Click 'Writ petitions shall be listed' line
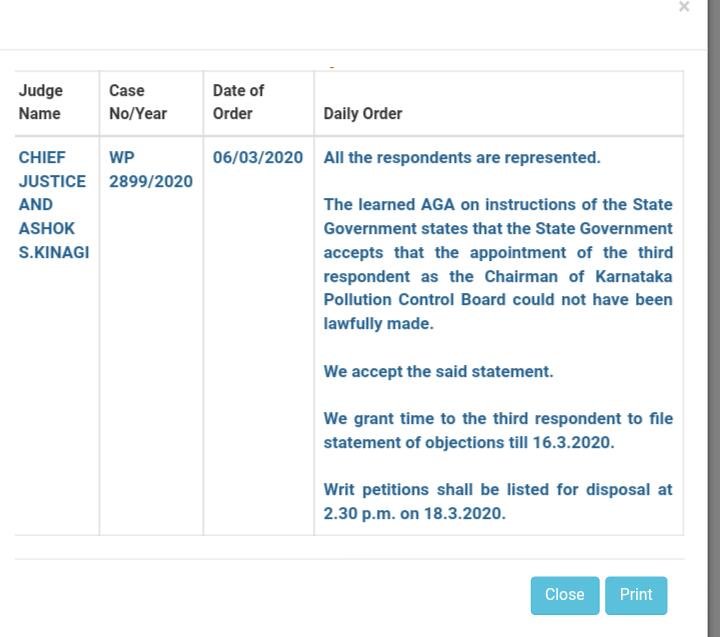 click(440, 490)
